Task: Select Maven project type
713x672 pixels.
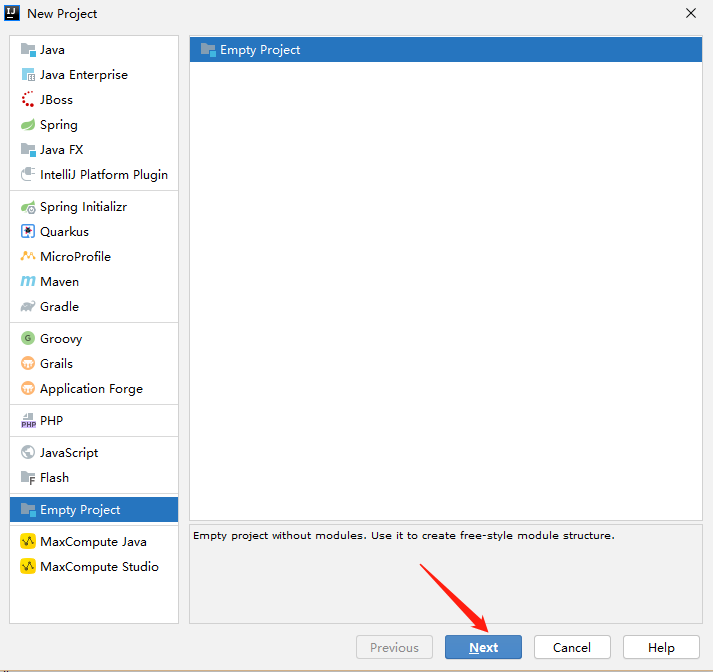Action: 94,281
